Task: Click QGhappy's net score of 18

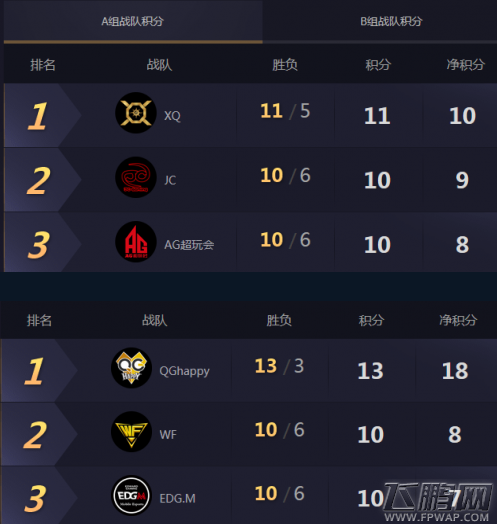Action: [455, 371]
